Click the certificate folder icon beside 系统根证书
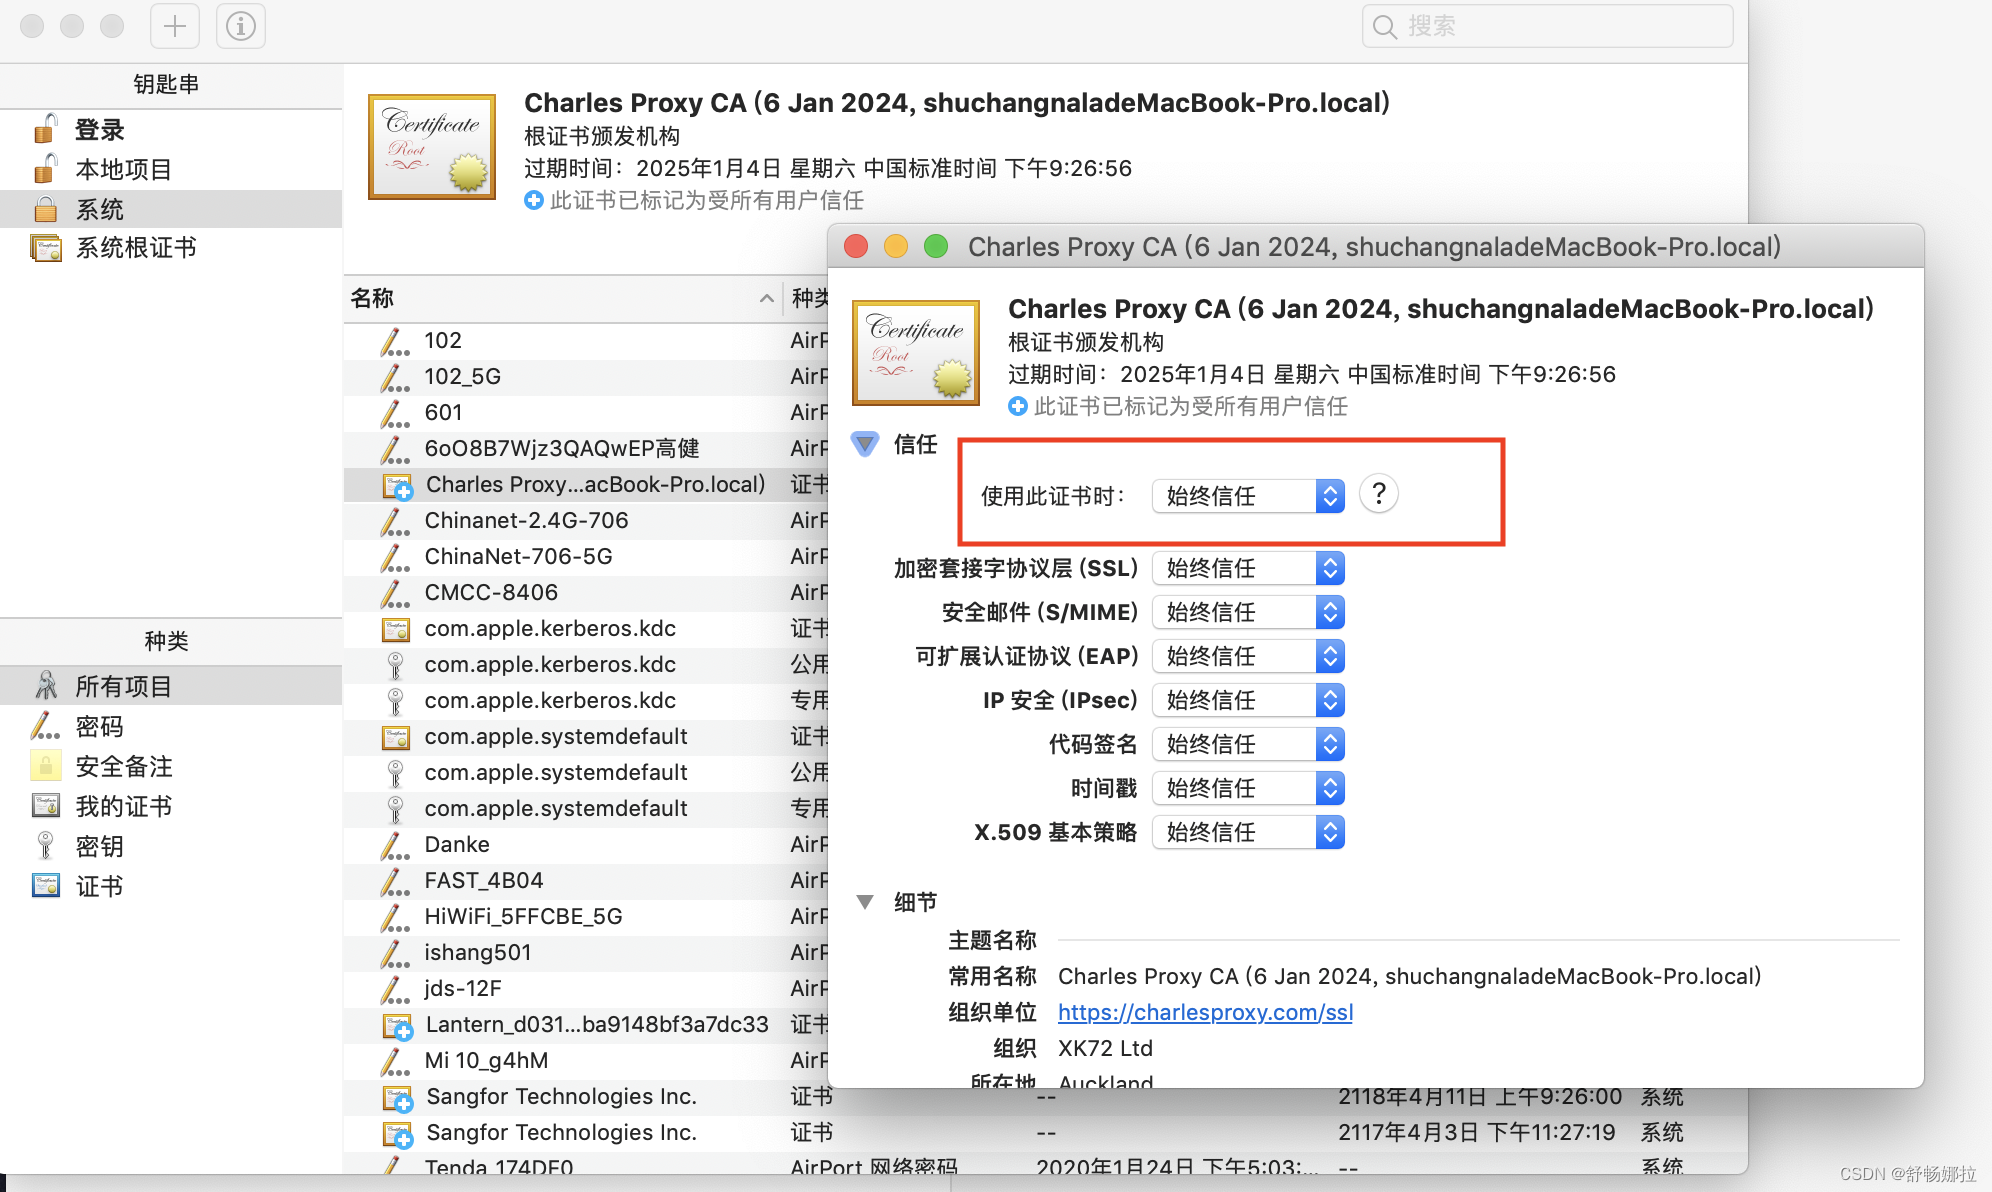Image resolution: width=1992 pixels, height=1192 pixels. coord(46,248)
